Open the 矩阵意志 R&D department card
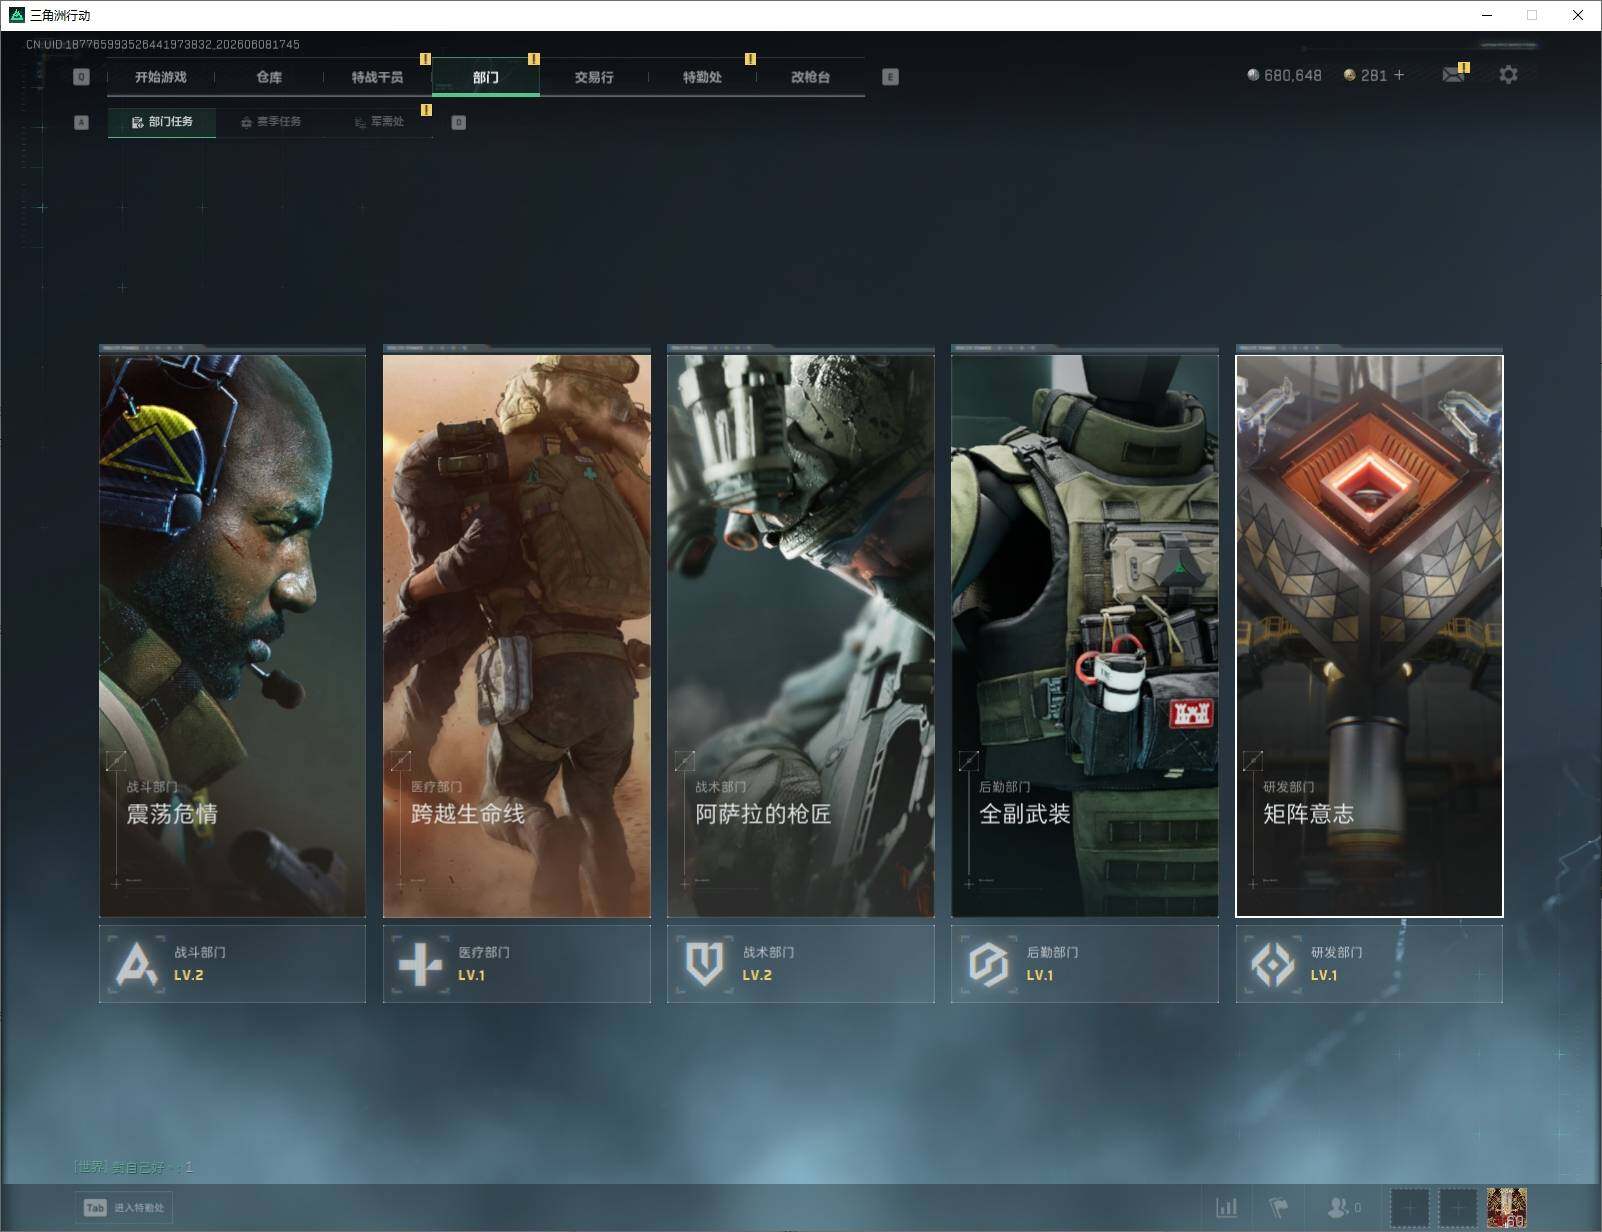 (x=1369, y=635)
